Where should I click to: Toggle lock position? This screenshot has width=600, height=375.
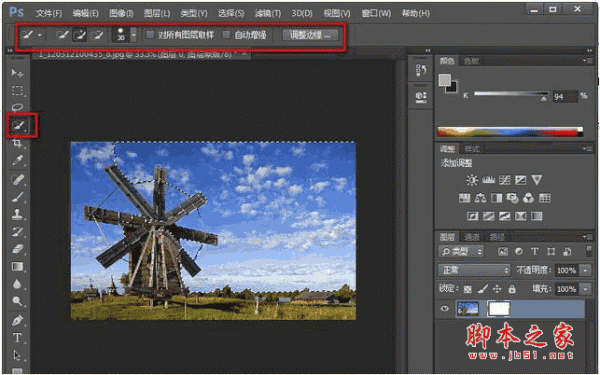(497, 289)
